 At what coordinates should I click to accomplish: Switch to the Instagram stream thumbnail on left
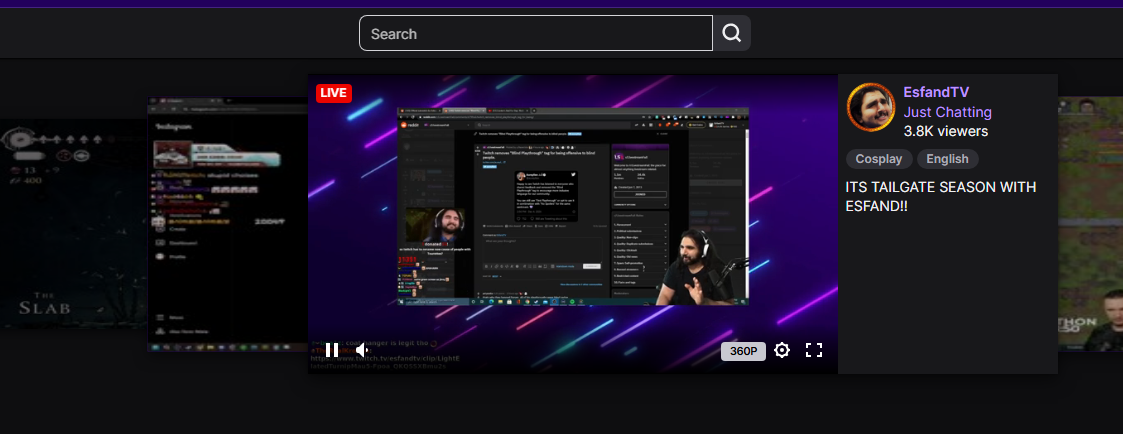(x=228, y=224)
